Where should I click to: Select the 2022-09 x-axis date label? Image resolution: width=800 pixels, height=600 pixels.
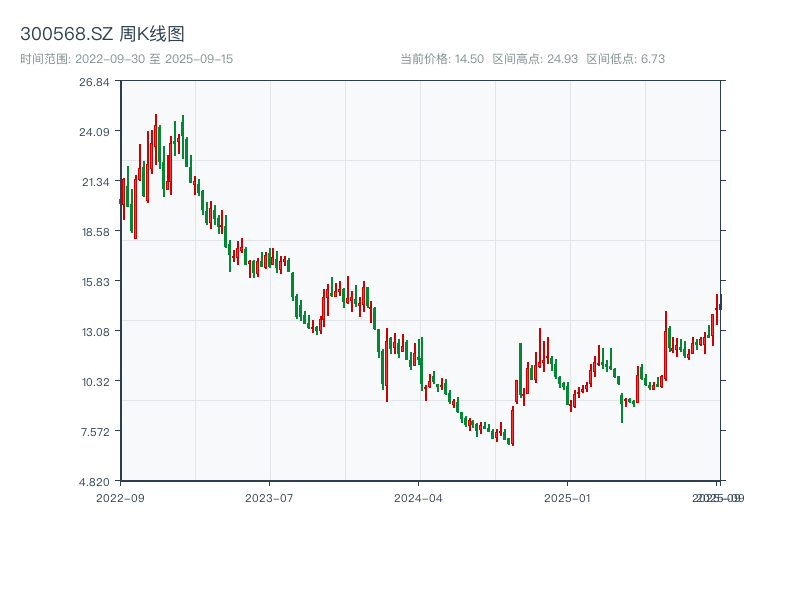point(120,497)
